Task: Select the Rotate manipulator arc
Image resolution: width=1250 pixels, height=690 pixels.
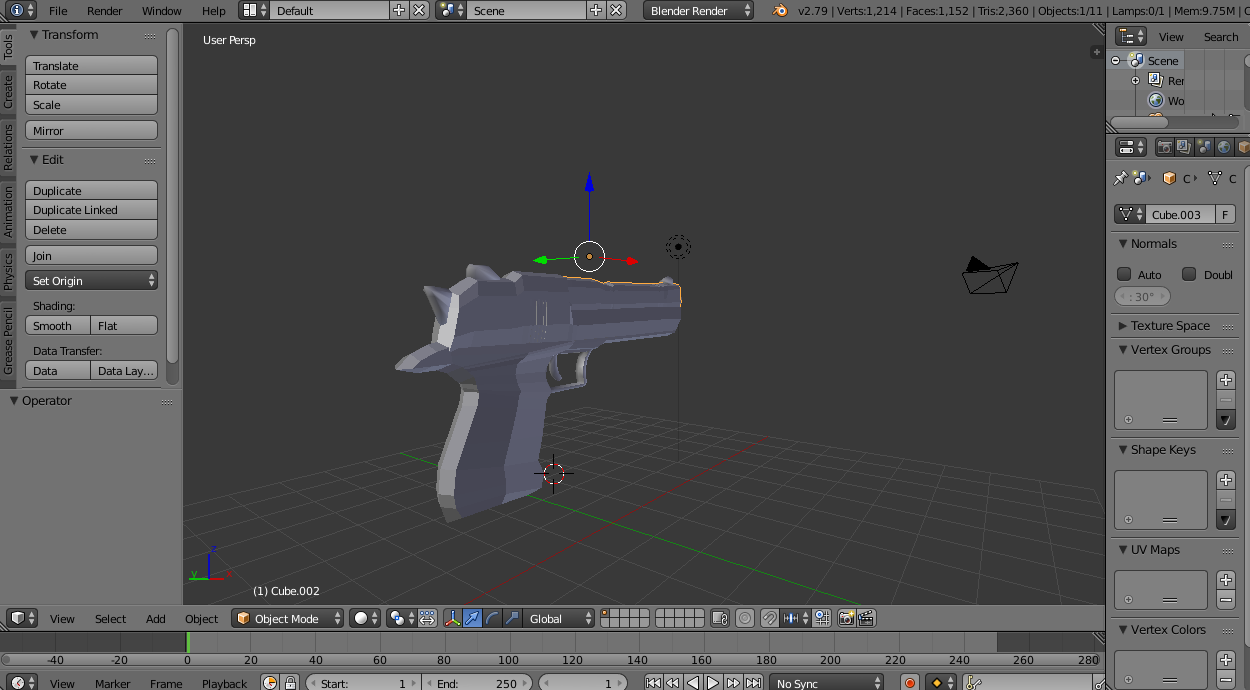Action: click(492, 618)
